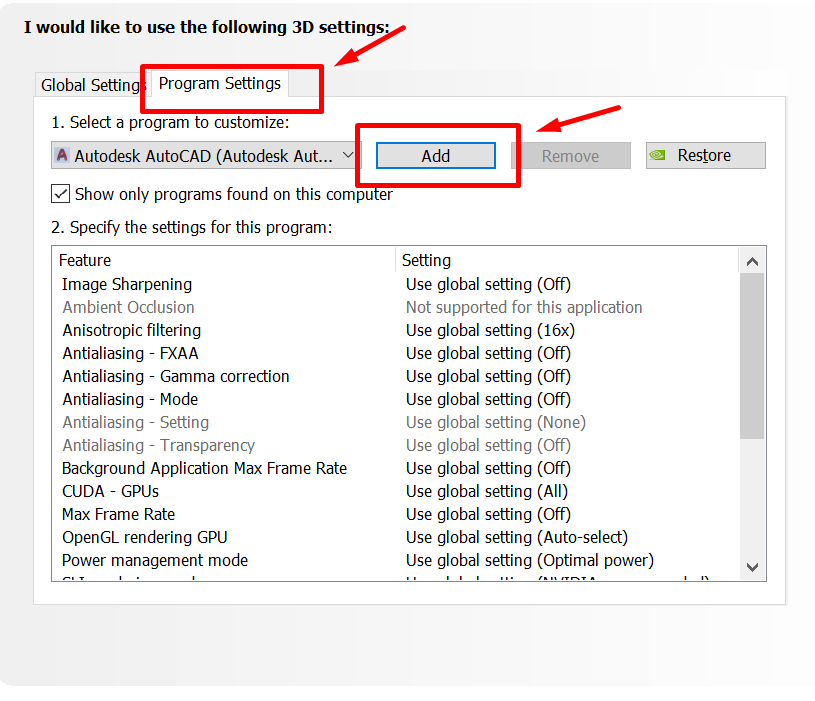
Task: Select Antialiasing - Gamma correction feature
Action: click(175, 376)
